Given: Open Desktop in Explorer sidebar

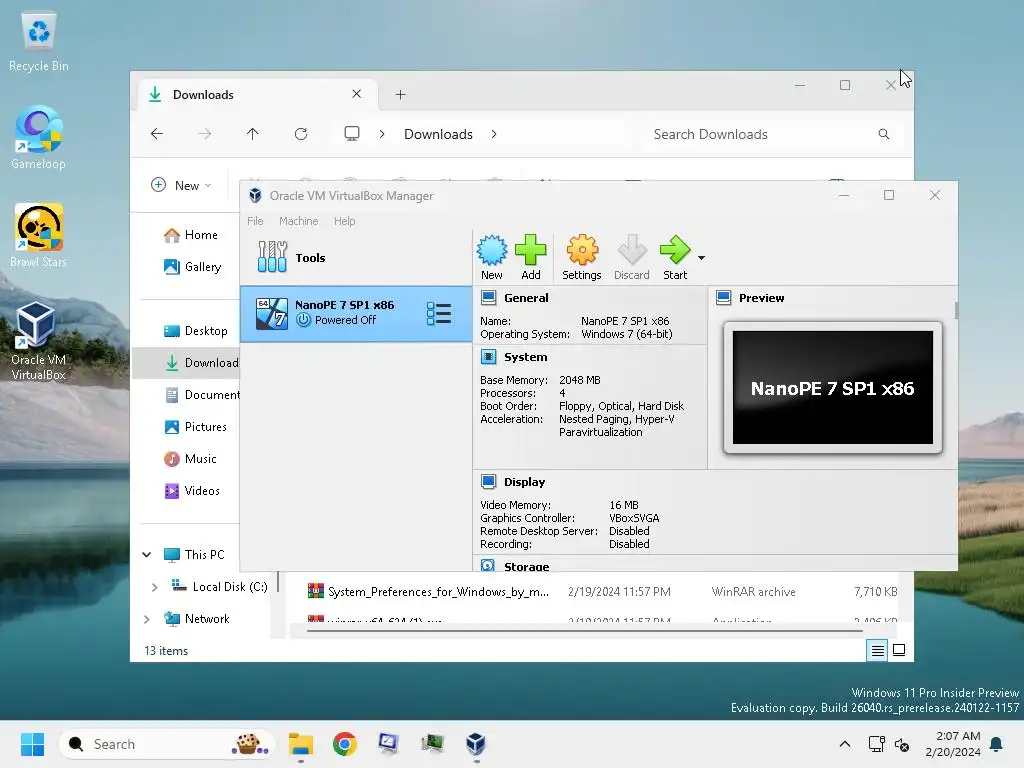Looking at the screenshot, I should [195, 331].
